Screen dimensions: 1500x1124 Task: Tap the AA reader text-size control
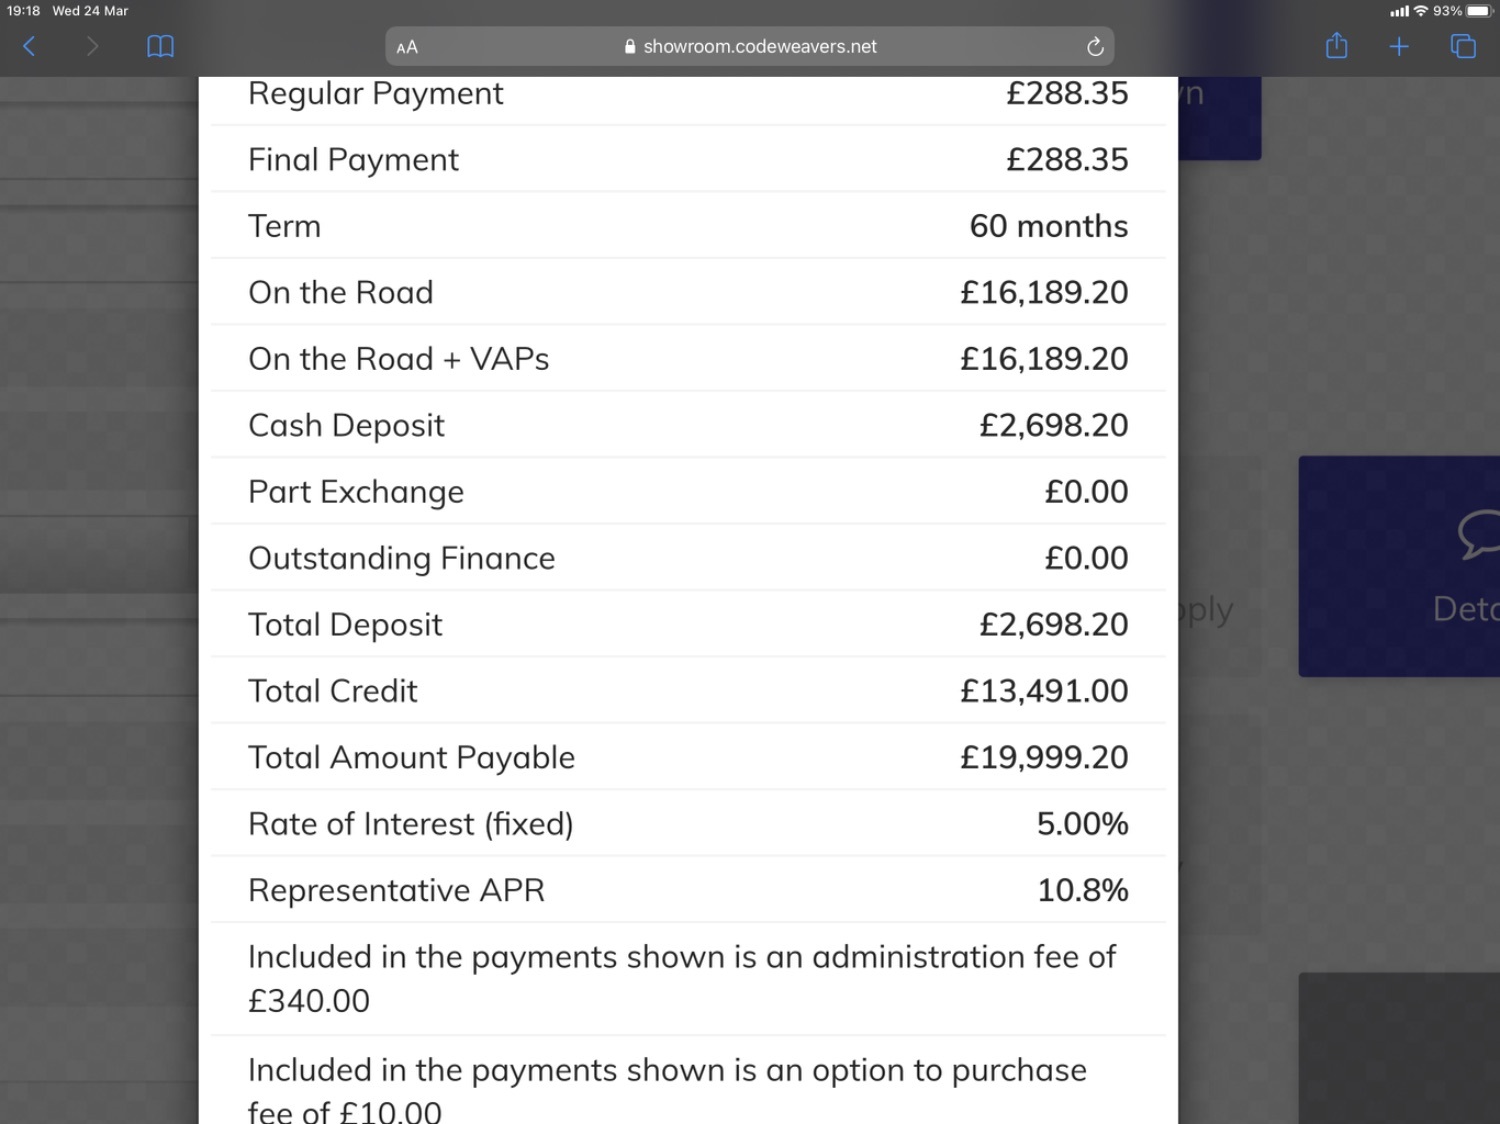[407, 47]
